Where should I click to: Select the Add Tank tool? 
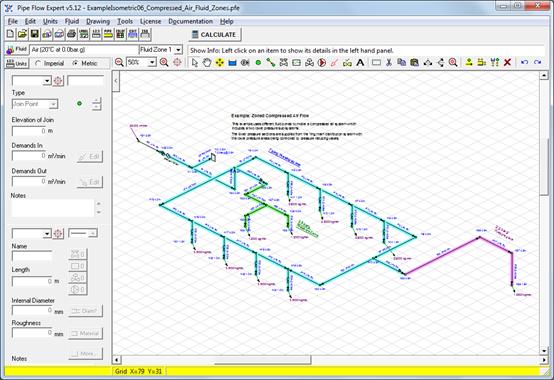click(x=232, y=63)
